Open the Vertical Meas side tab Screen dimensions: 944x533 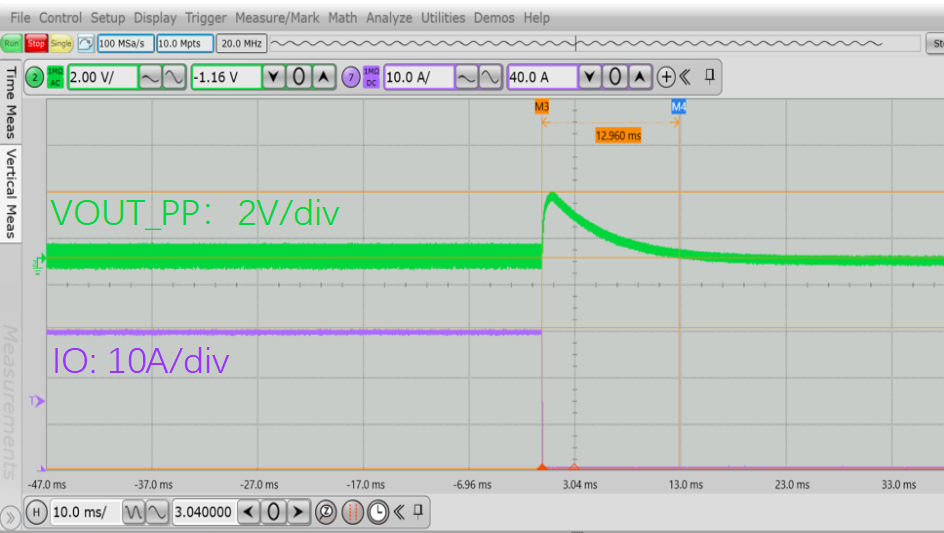[x=12, y=194]
